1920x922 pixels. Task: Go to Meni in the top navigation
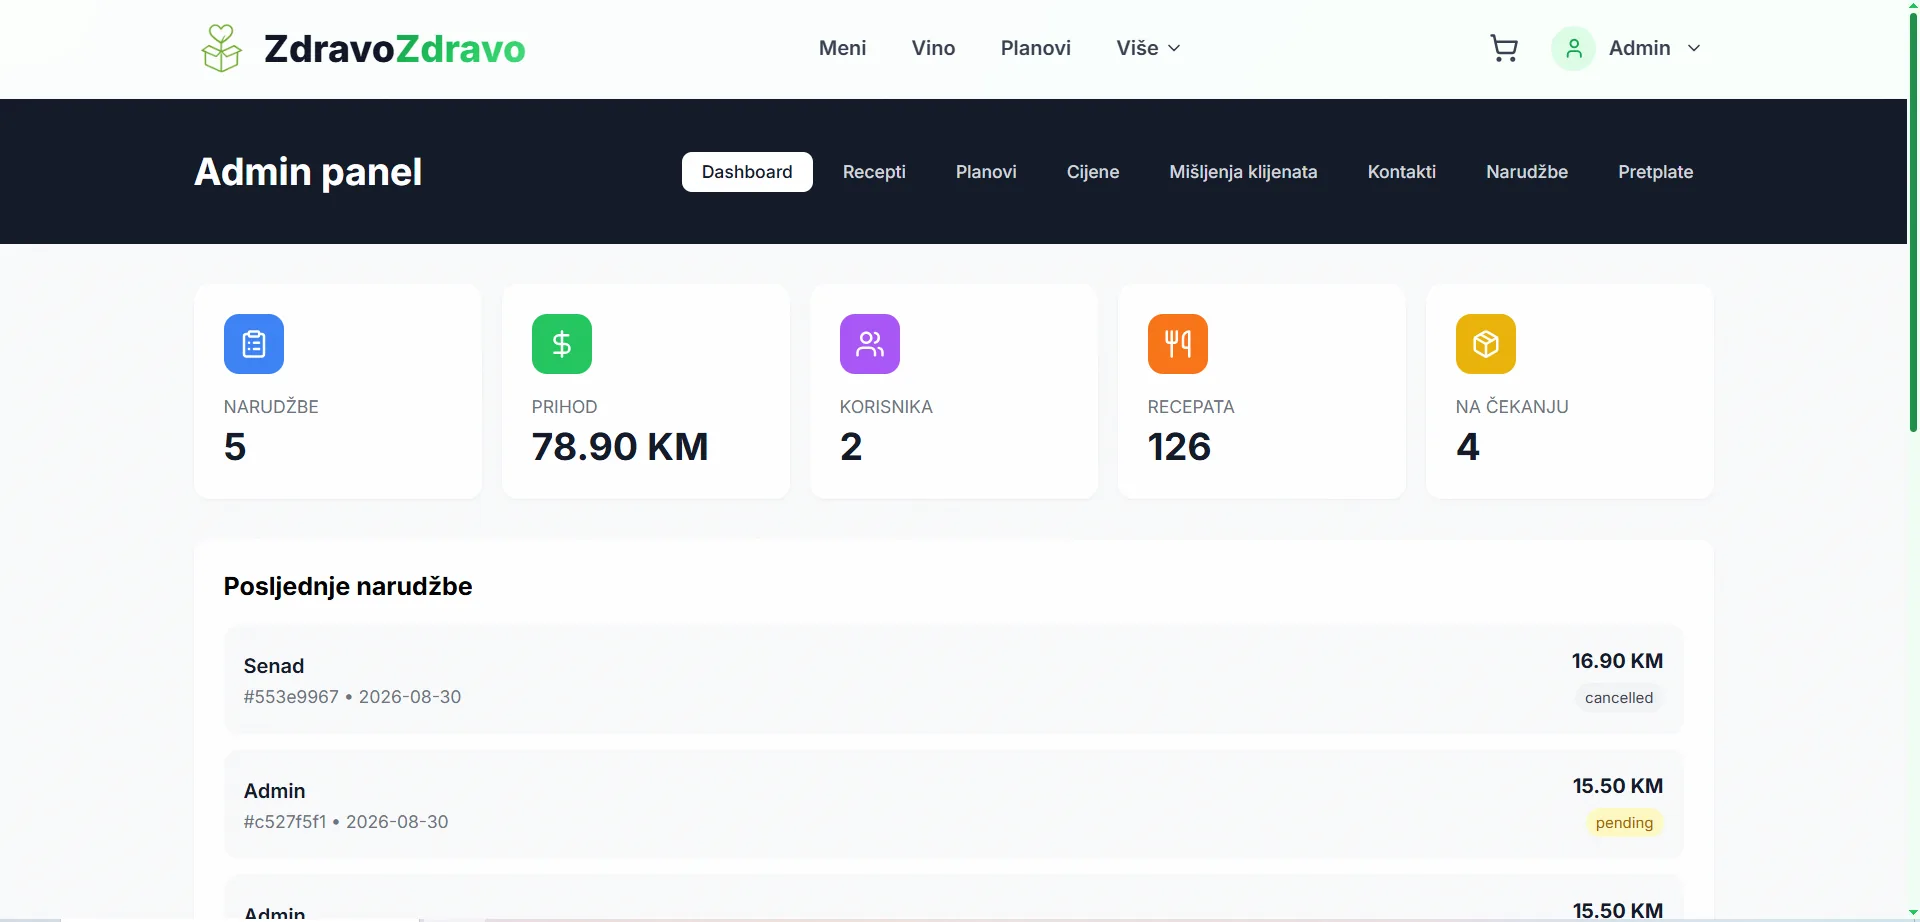click(842, 48)
